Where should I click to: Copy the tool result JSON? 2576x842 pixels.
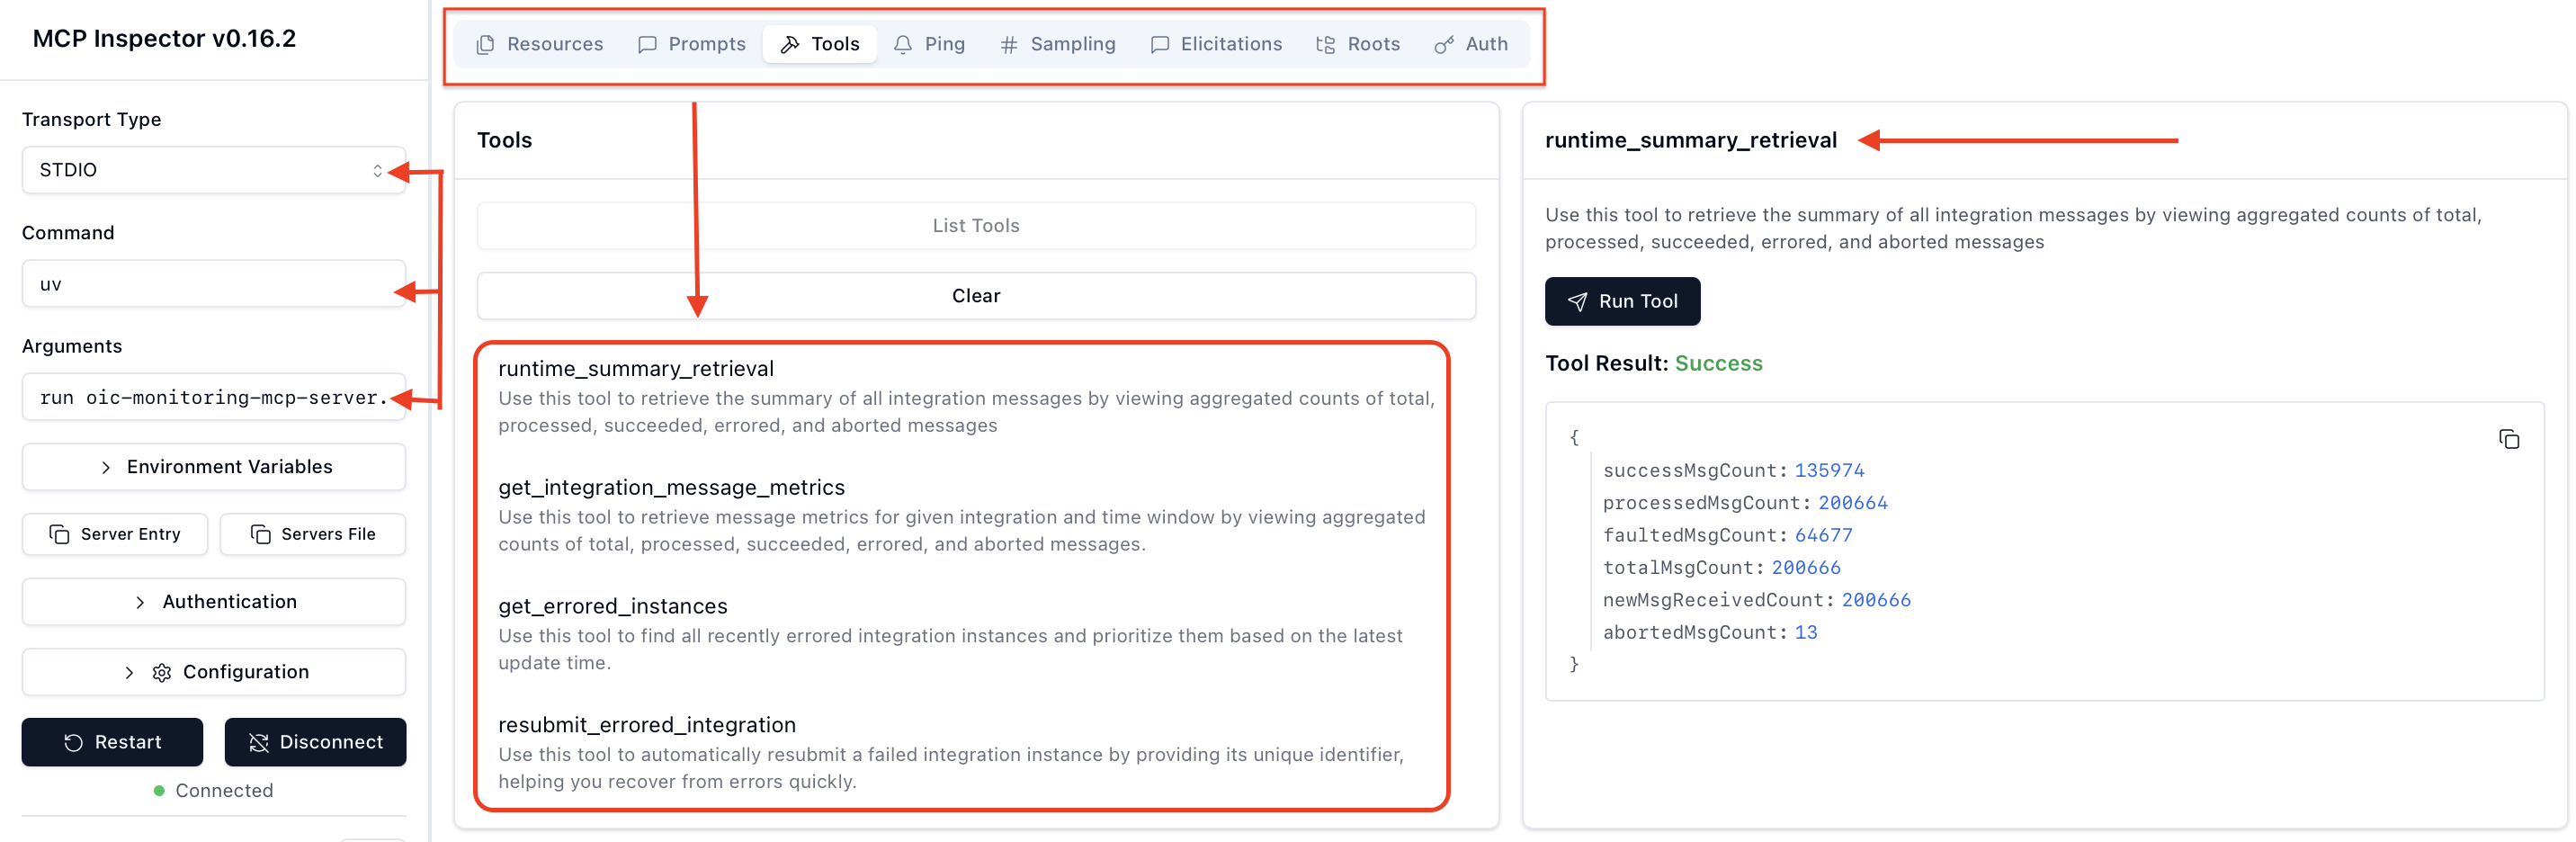tap(2510, 439)
